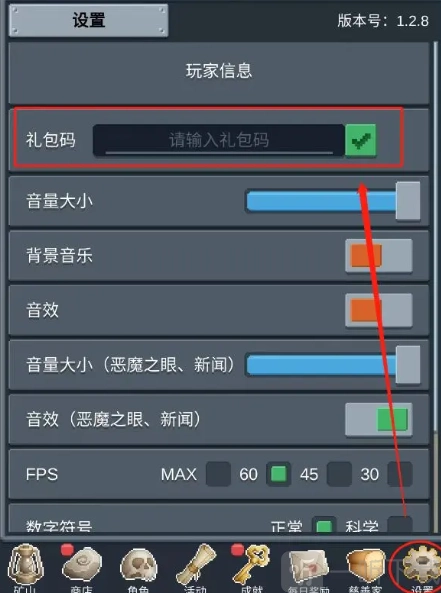Confirm gift code with green checkmark
Image resolution: width=441 pixels, height=593 pixels.
[x=361, y=140]
